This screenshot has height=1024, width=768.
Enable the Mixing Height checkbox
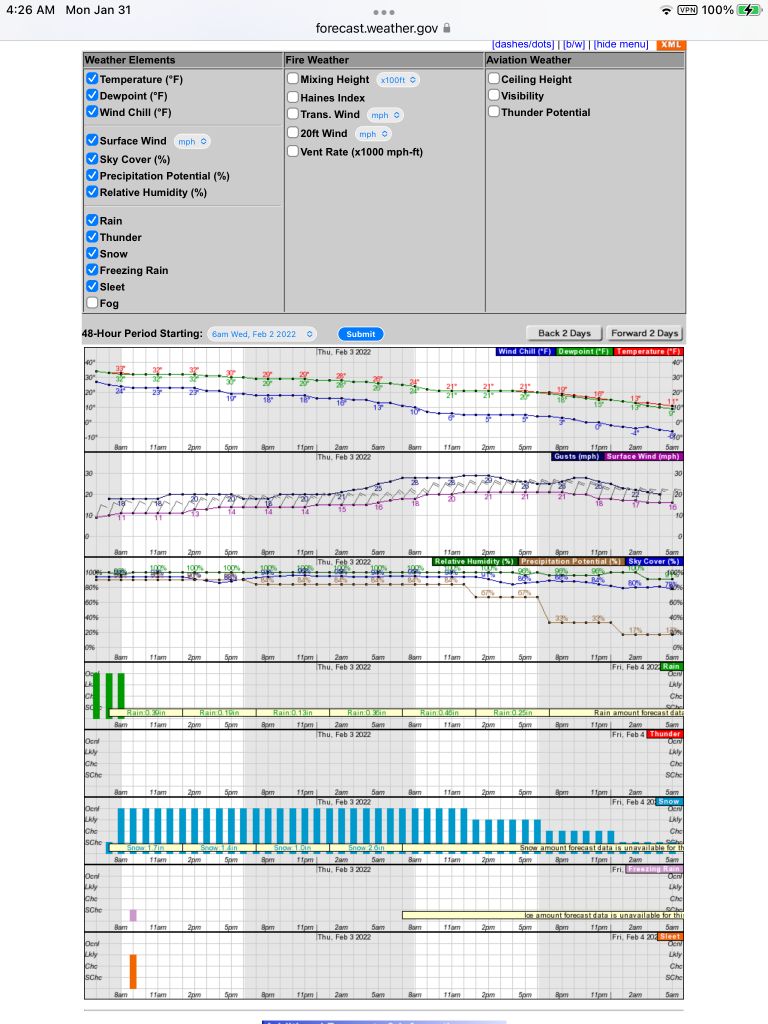(293, 78)
